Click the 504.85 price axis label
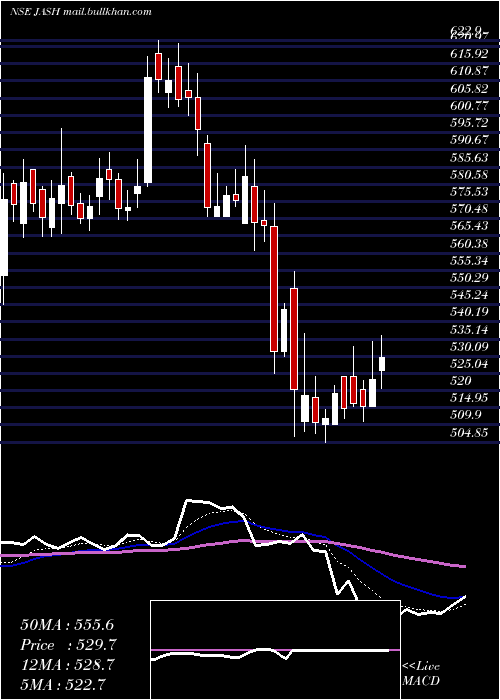The height and width of the screenshot is (700, 500). click(x=468, y=432)
